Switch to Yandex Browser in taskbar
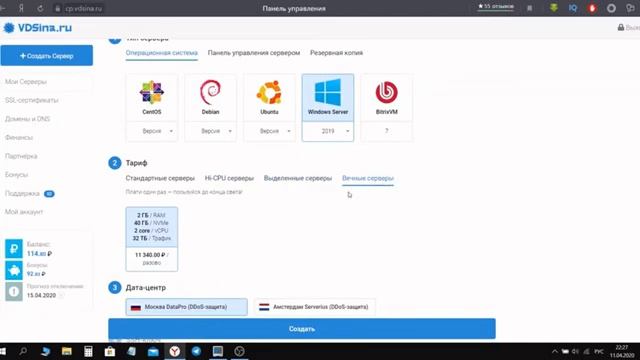640x360 pixels. pyautogui.click(x=175, y=351)
